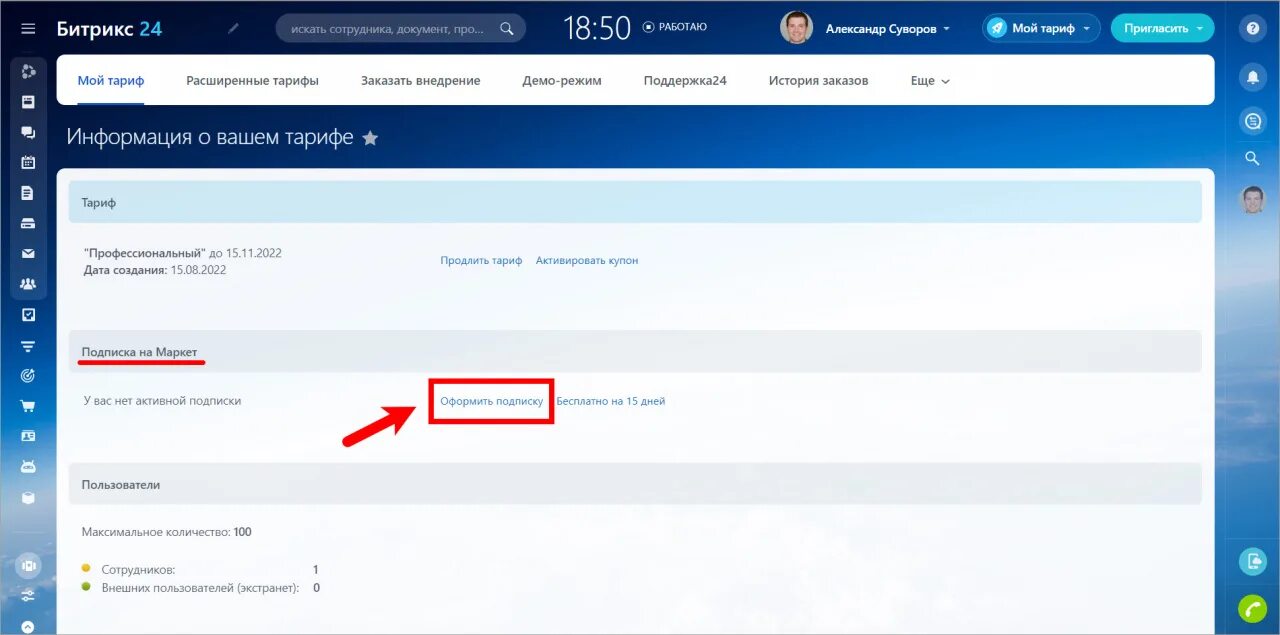Open the shopping cart icon in sidebar

28,406
